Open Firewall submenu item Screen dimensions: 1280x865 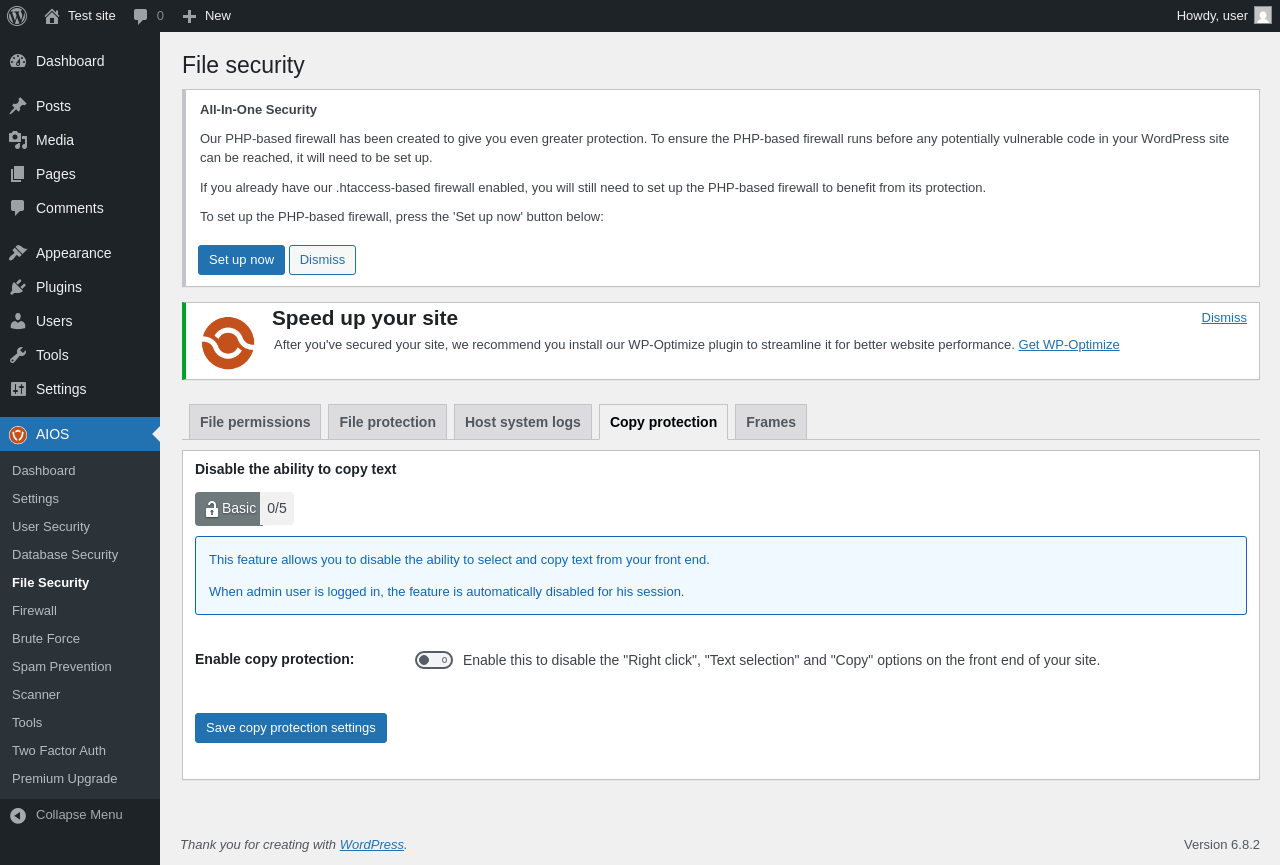(x=80, y=610)
